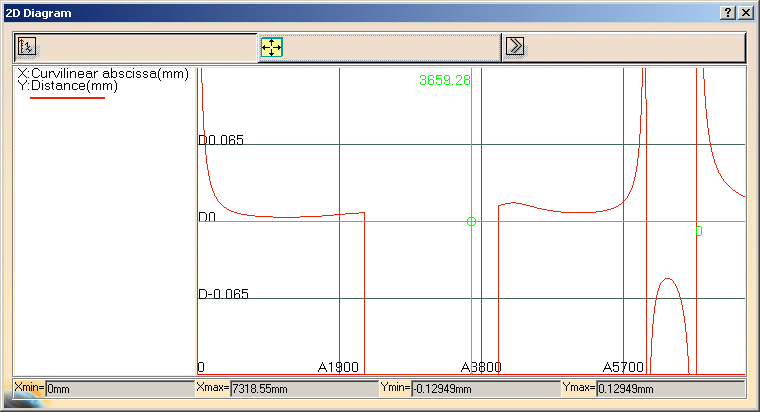Click the green circle cursor marker on D0 line
The height and width of the screenshot is (412, 760).
(471, 221)
